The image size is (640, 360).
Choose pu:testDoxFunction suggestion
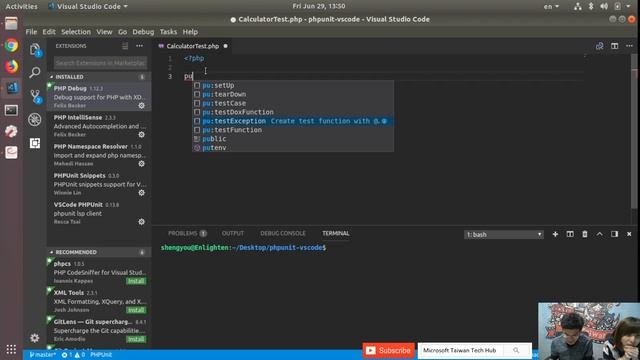(293, 112)
